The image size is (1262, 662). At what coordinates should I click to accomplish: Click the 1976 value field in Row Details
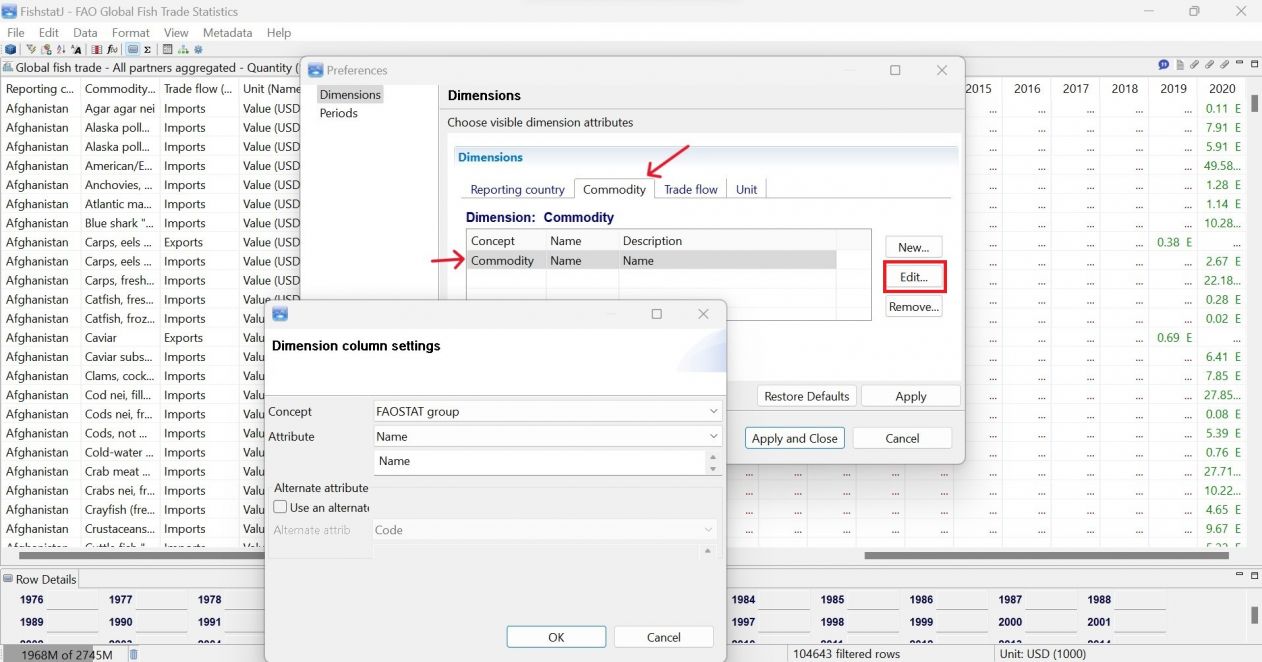point(73,600)
